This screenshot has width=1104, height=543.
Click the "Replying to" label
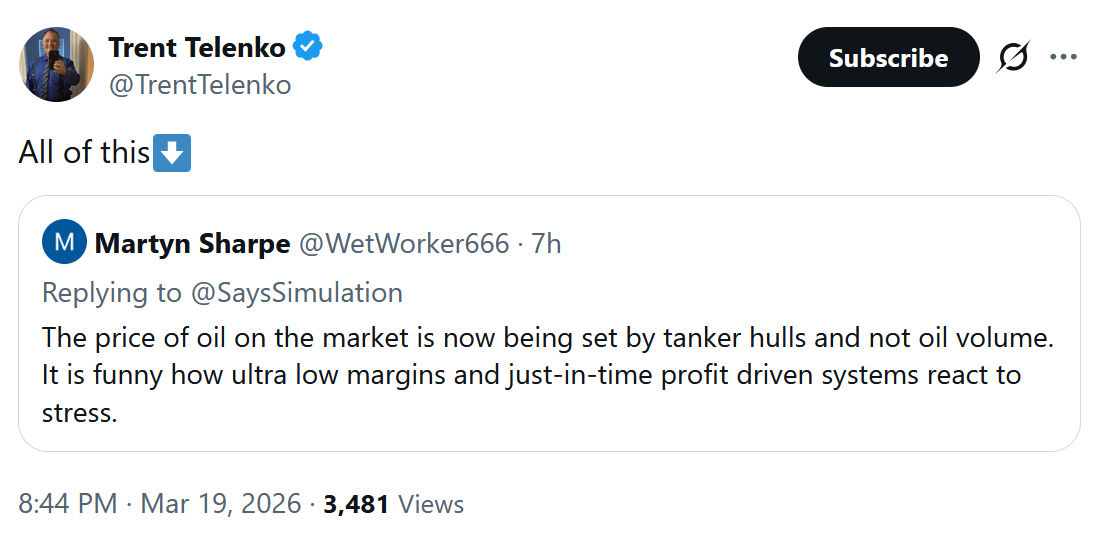tap(112, 292)
